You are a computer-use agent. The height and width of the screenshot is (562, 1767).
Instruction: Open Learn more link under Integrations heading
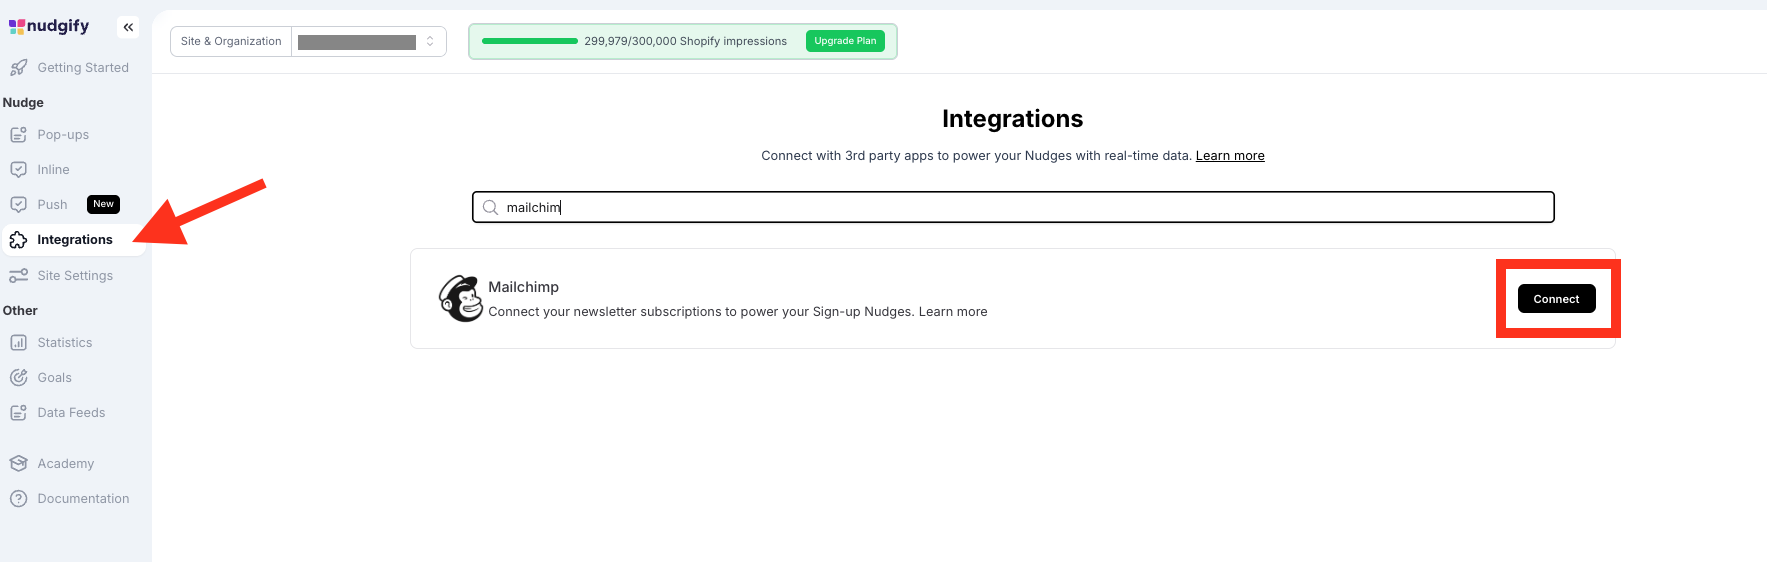1230,156
